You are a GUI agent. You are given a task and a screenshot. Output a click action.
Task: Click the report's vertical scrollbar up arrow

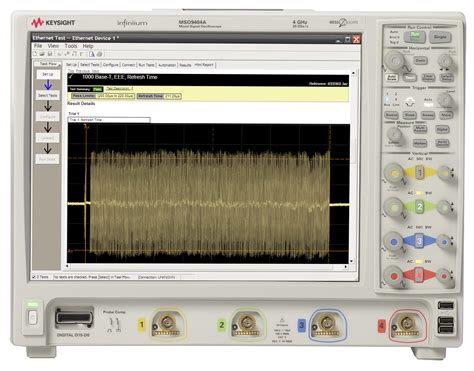click(x=353, y=73)
